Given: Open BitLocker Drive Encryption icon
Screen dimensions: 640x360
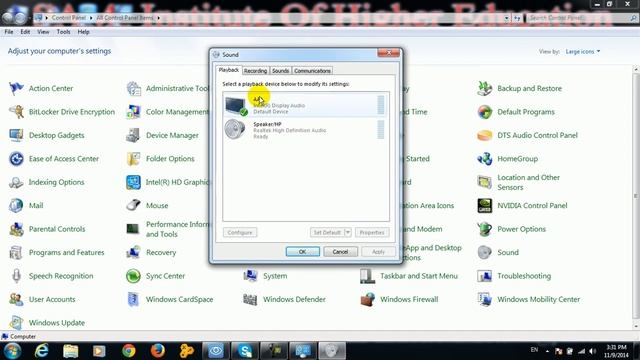Looking at the screenshot, I should click(x=16, y=112).
